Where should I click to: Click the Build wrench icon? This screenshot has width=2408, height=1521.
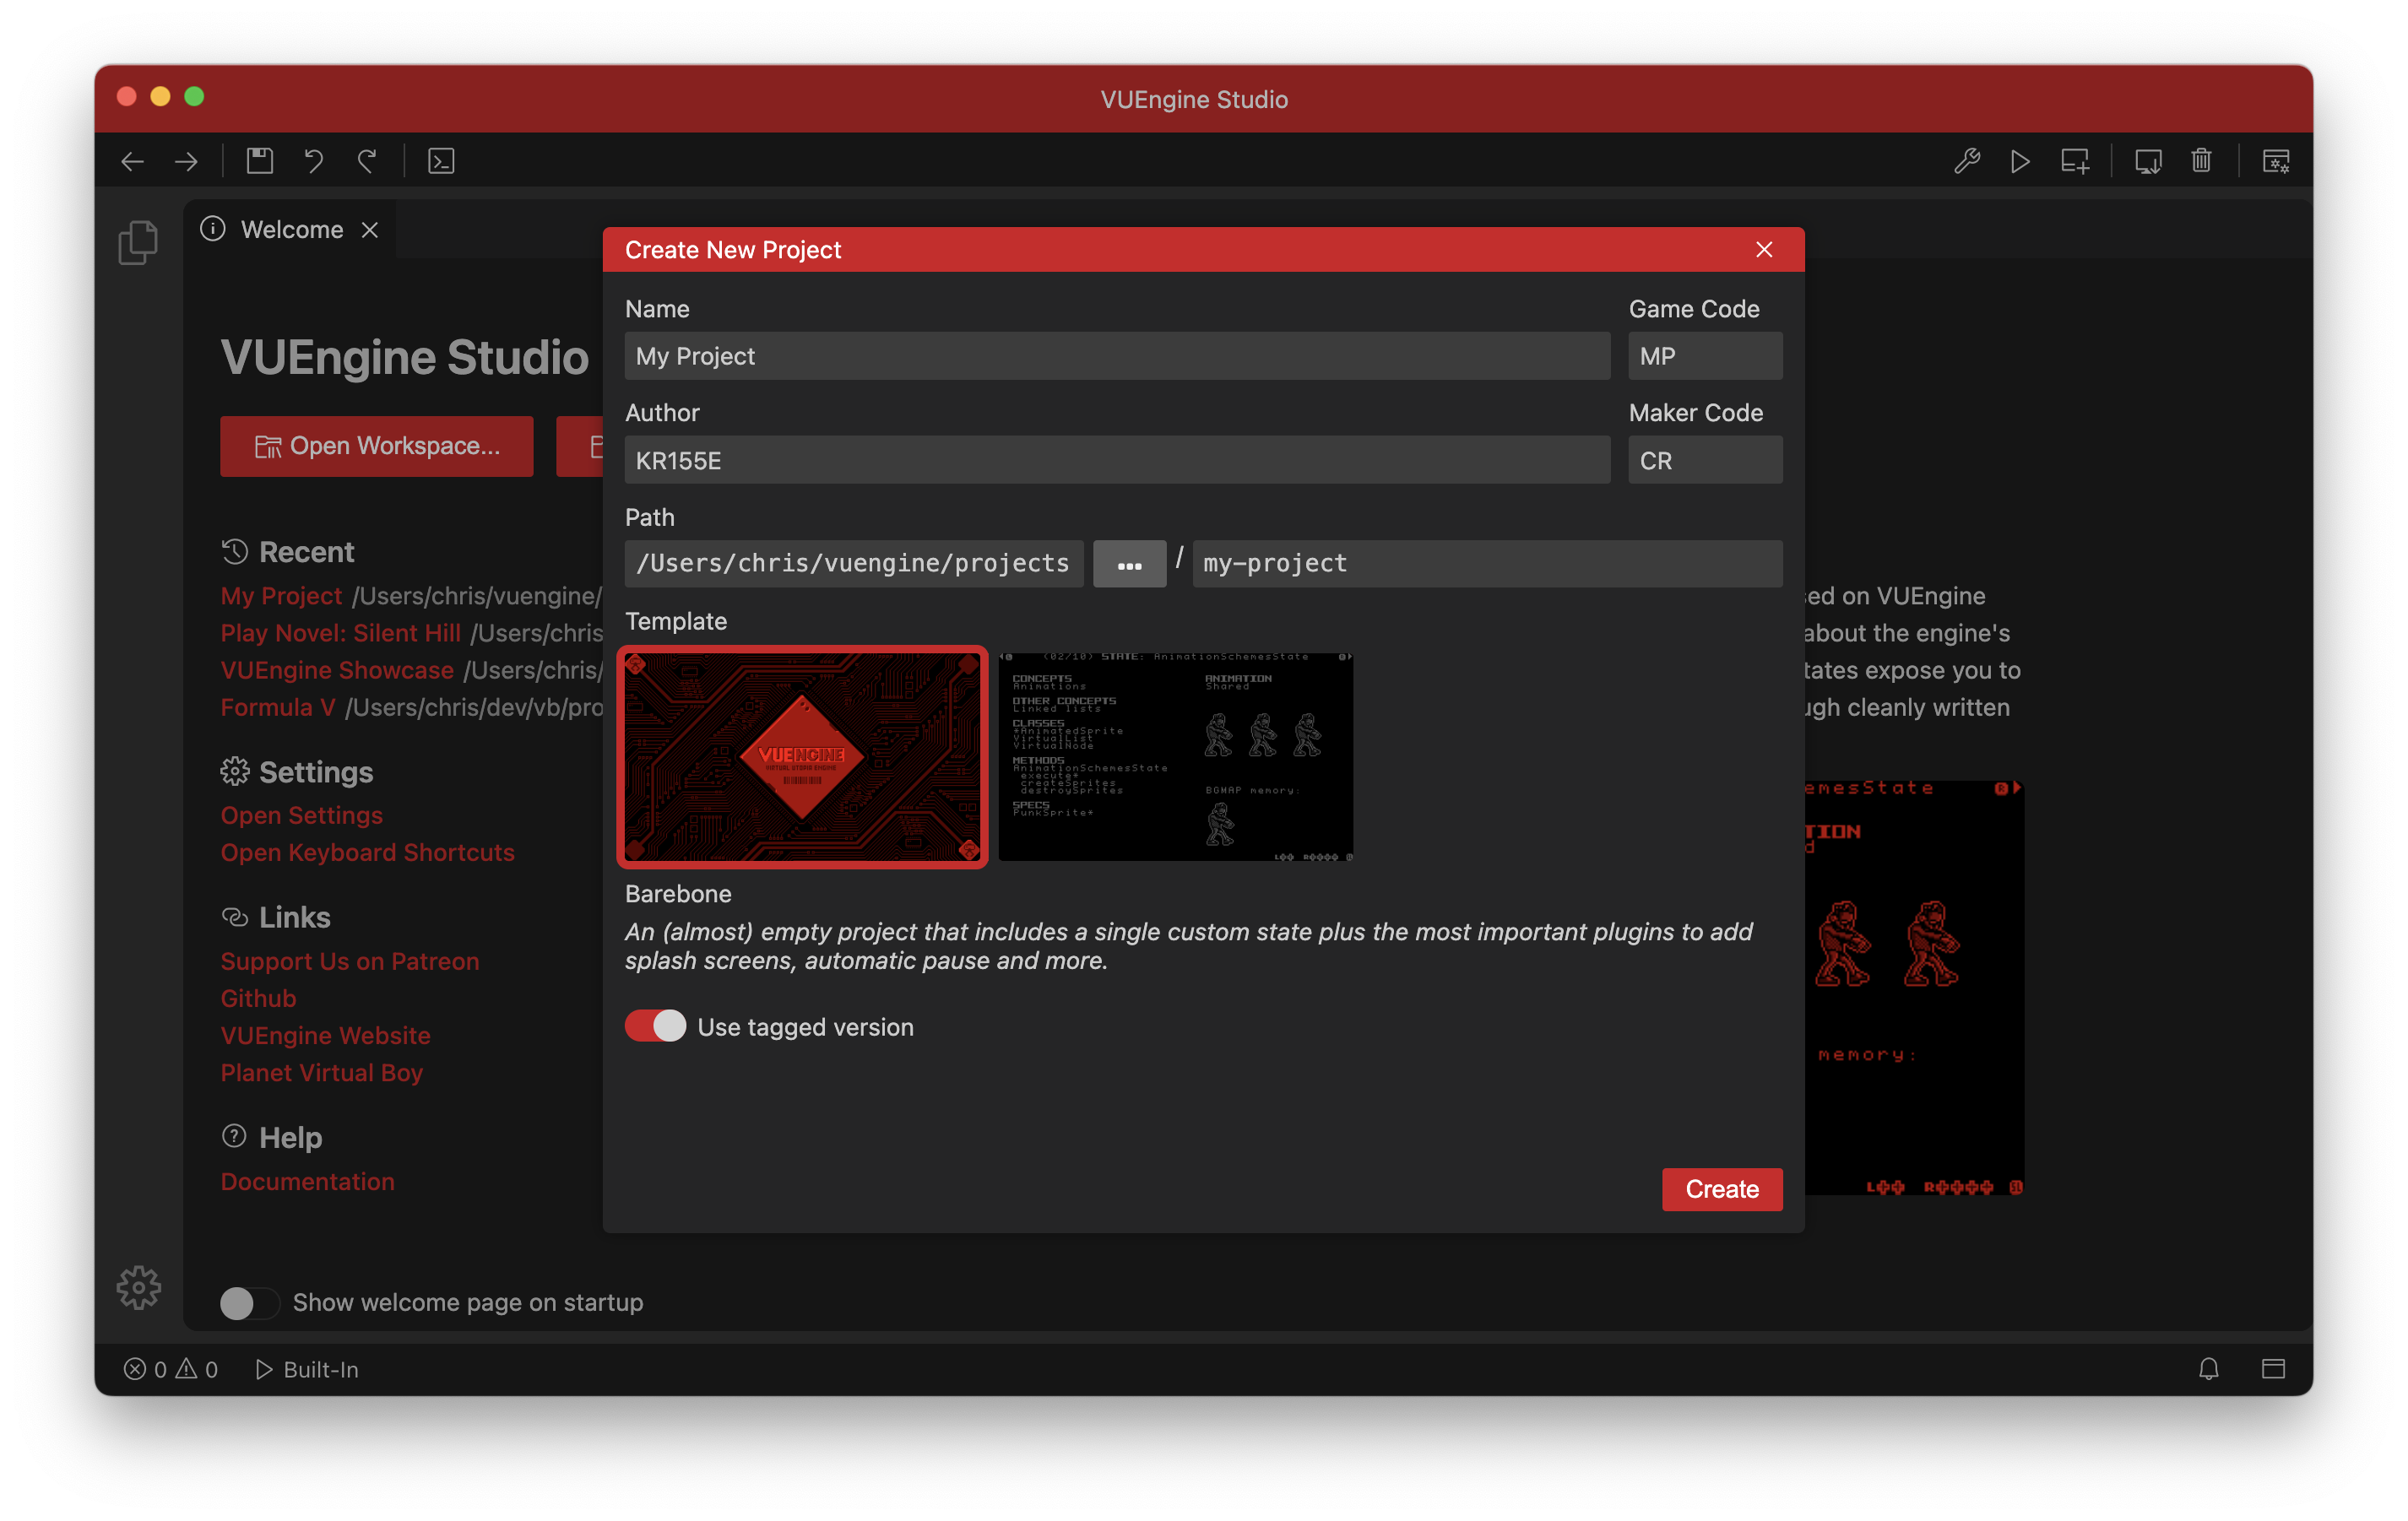tap(1967, 161)
